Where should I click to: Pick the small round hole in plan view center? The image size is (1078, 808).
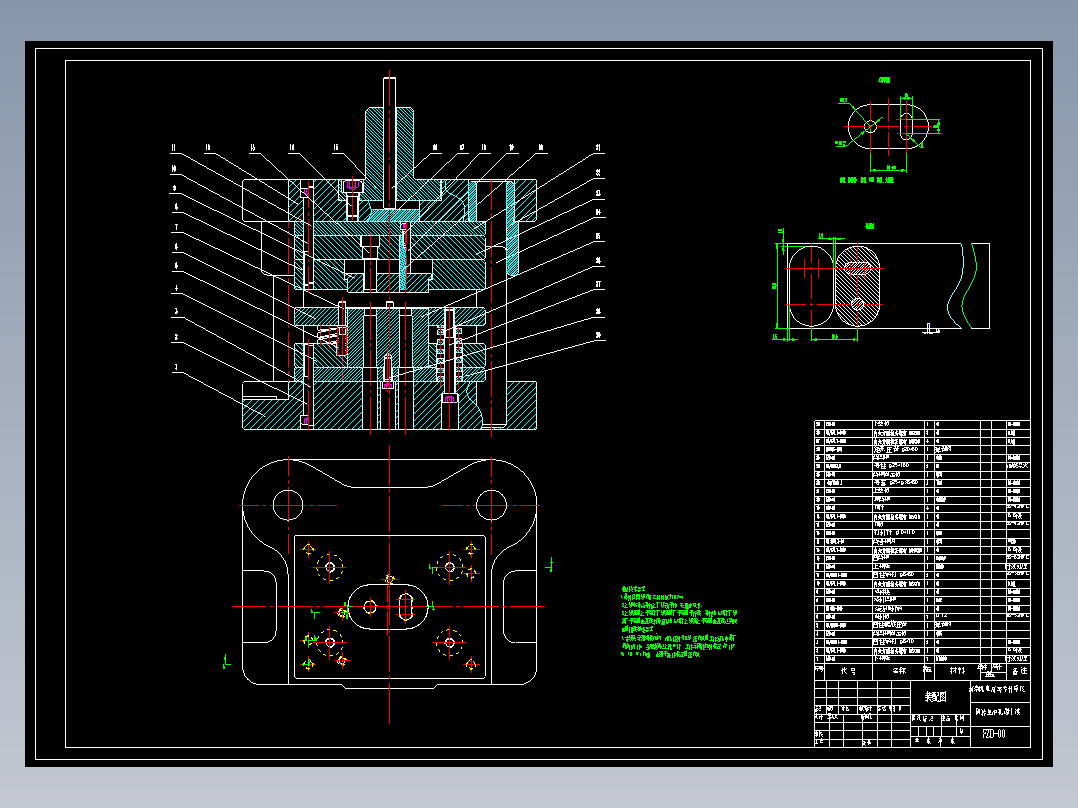tap(370, 607)
